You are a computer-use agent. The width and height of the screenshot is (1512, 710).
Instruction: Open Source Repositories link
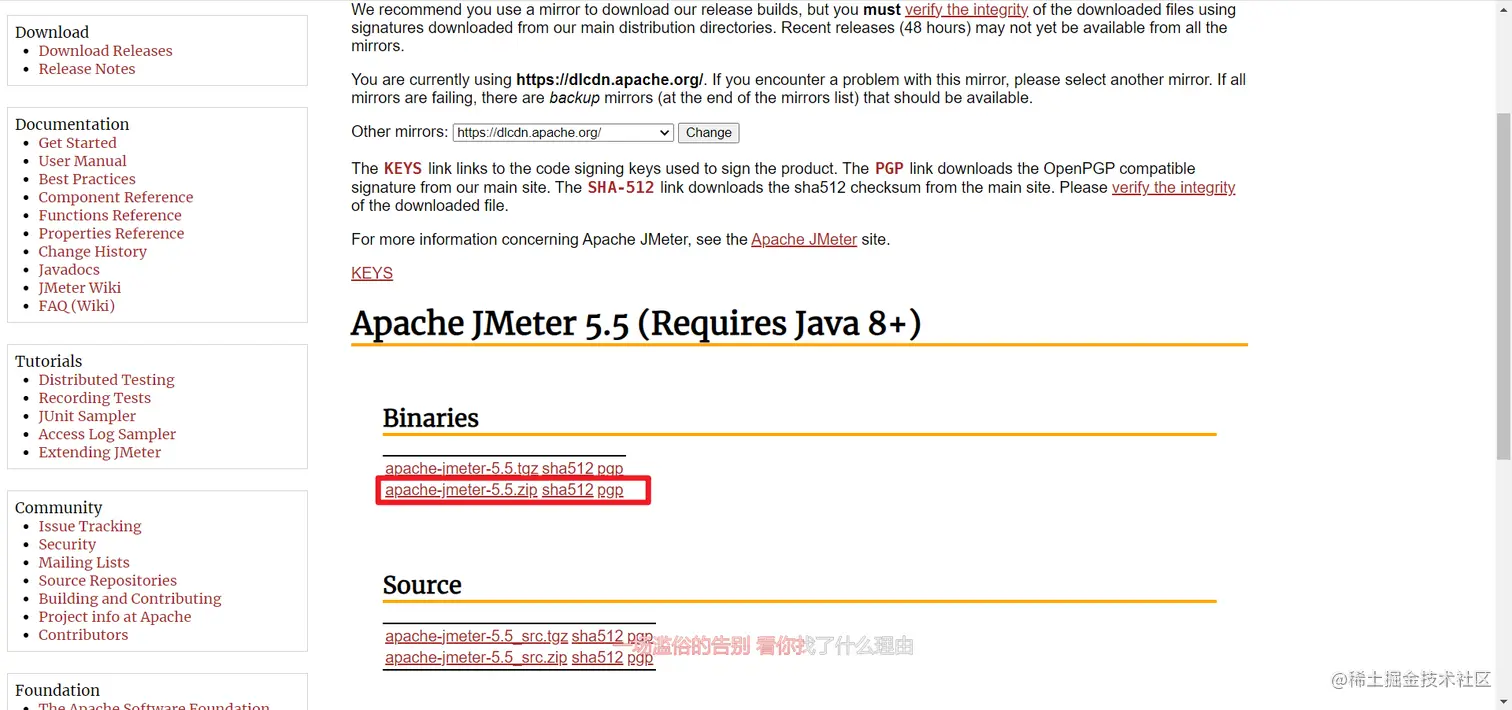click(x=108, y=580)
